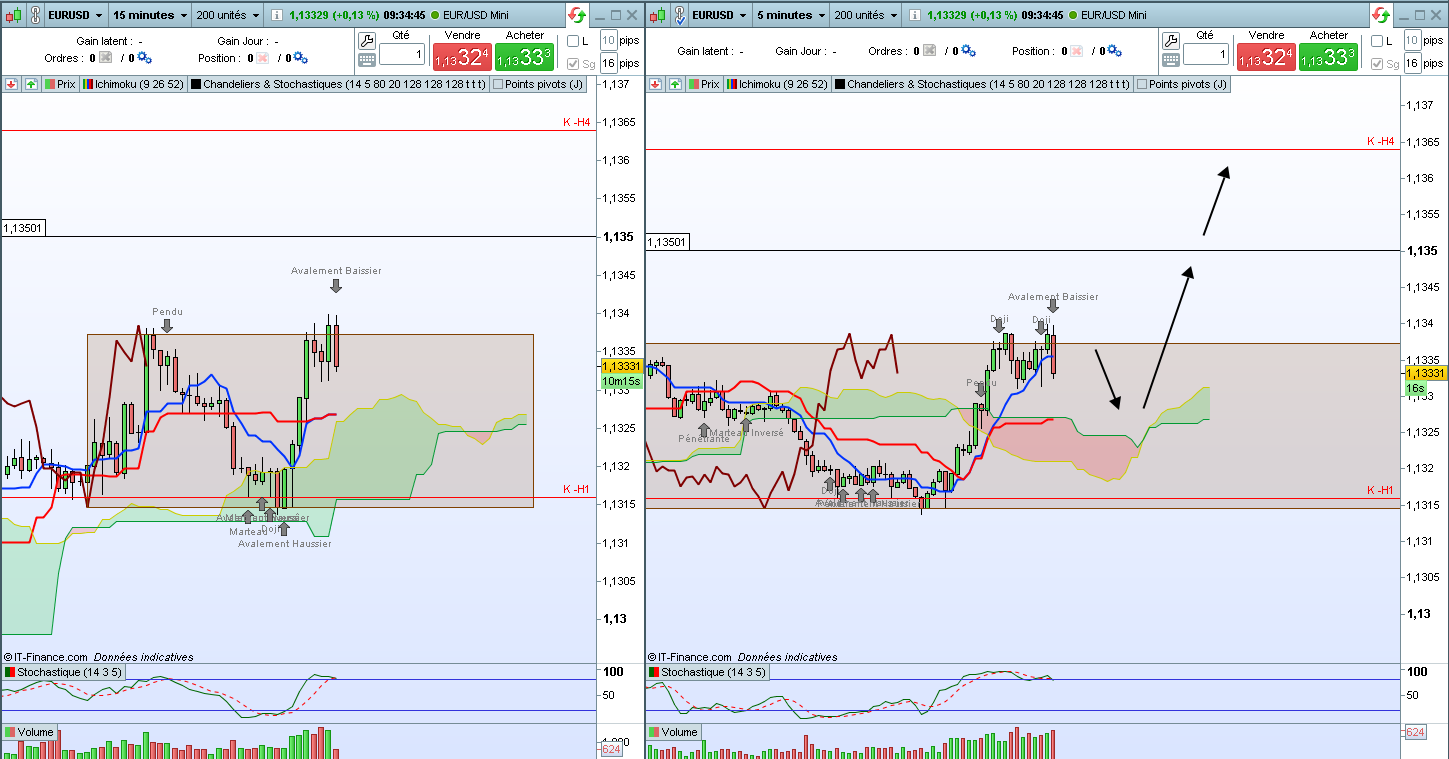
Task: Open chart style icon in 5 minutes window
Action: tap(657, 15)
